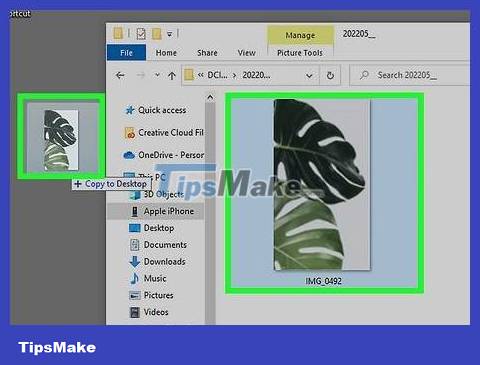Open the File ribbon tab
The image size is (480, 365).
pos(126,53)
